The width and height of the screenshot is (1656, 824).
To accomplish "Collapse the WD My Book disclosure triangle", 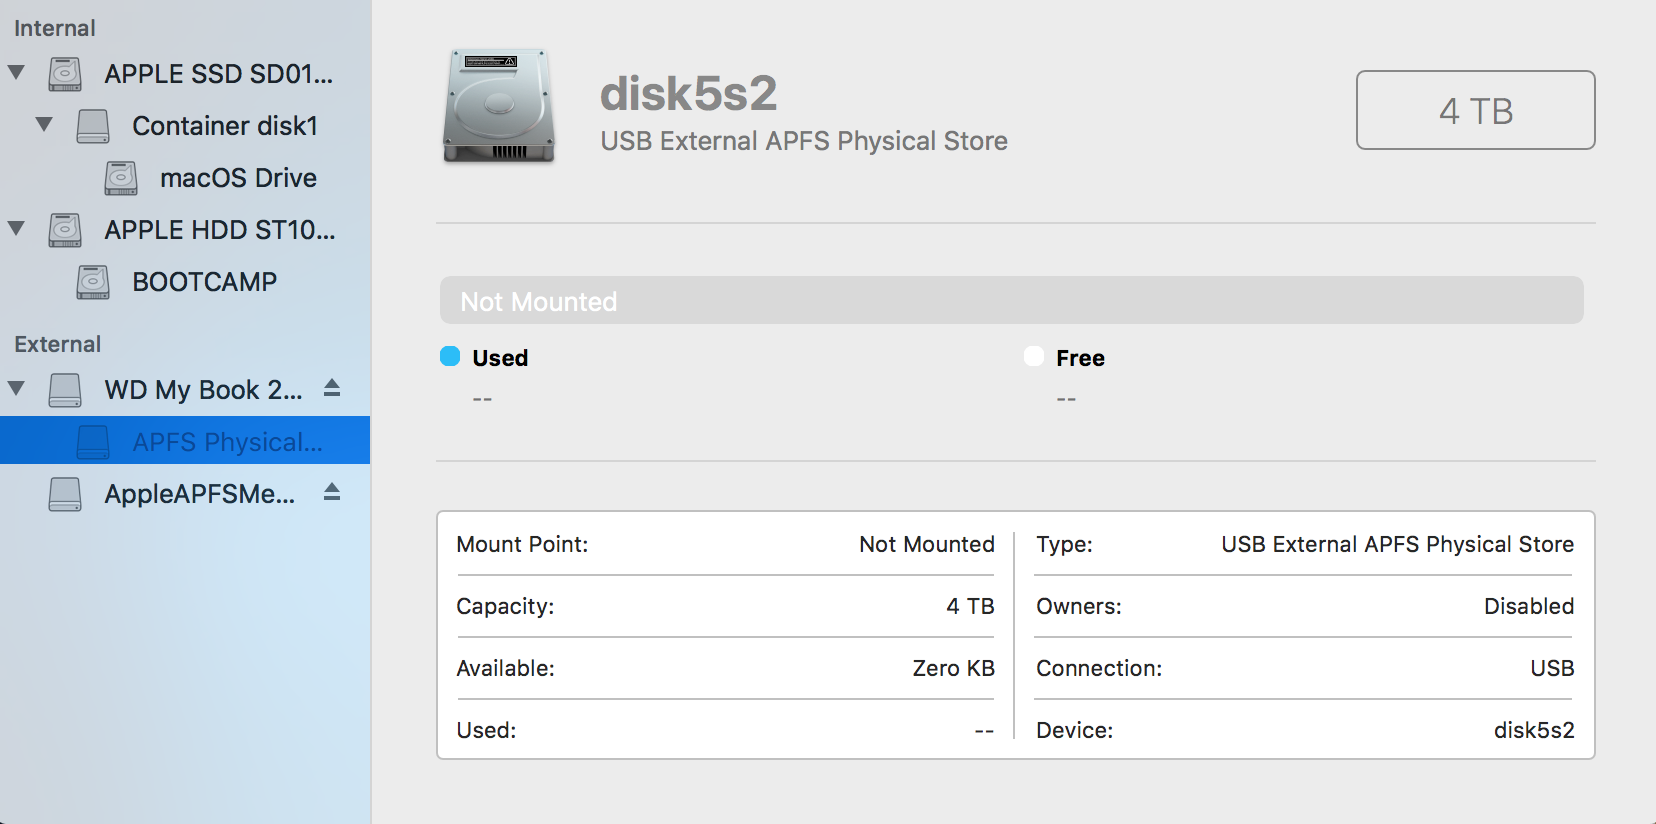I will pyautogui.click(x=16, y=389).
